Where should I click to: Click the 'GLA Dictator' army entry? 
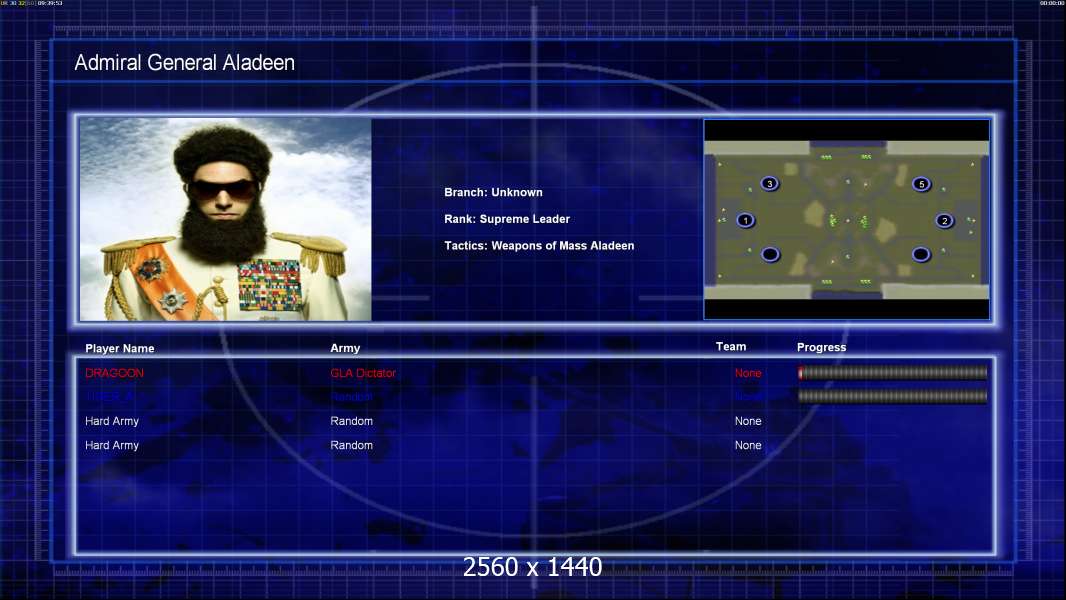click(x=363, y=373)
